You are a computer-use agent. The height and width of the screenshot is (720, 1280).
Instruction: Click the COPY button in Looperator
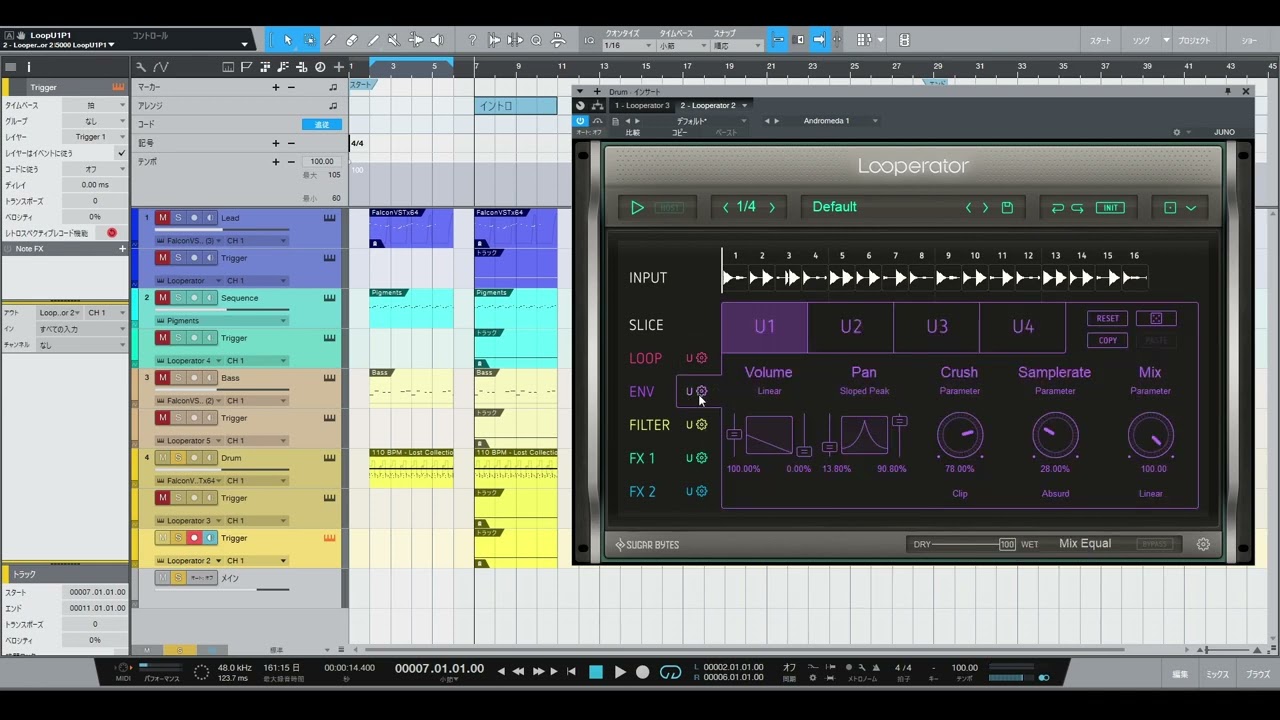[1108, 340]
